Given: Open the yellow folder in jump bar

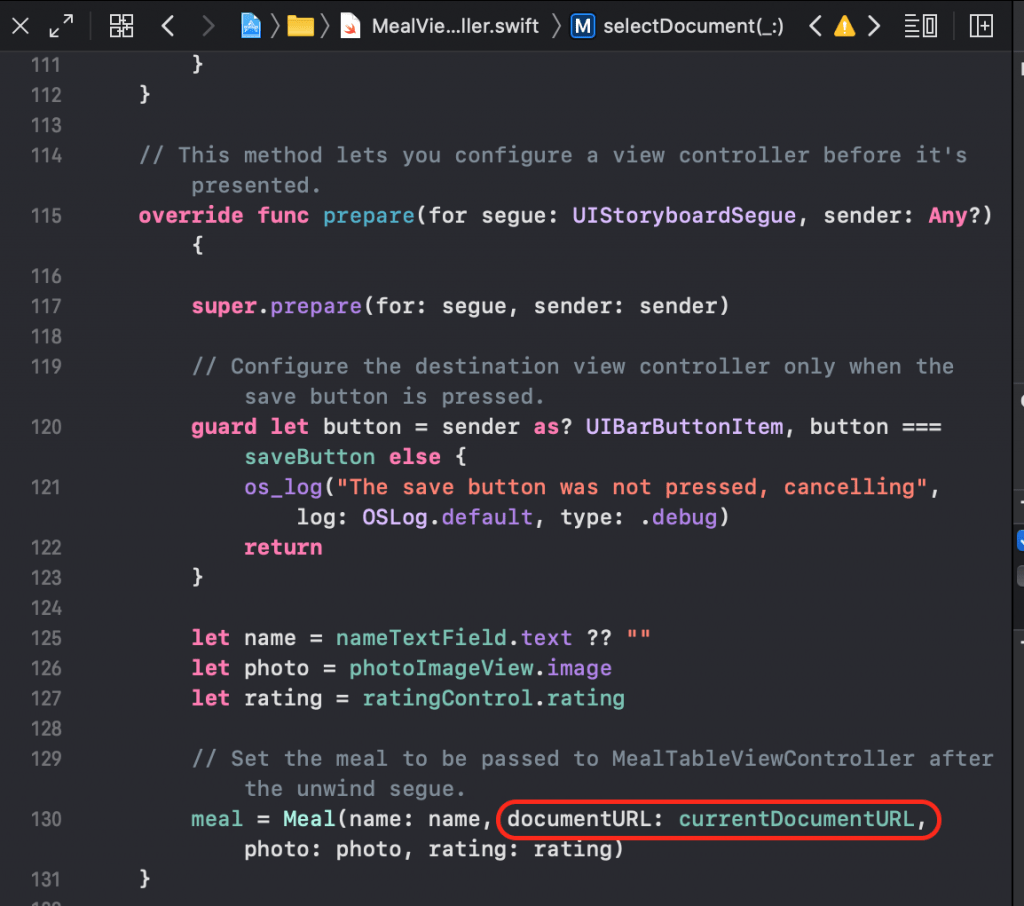Looking at the screenshot, I should [x=300, y=26].
